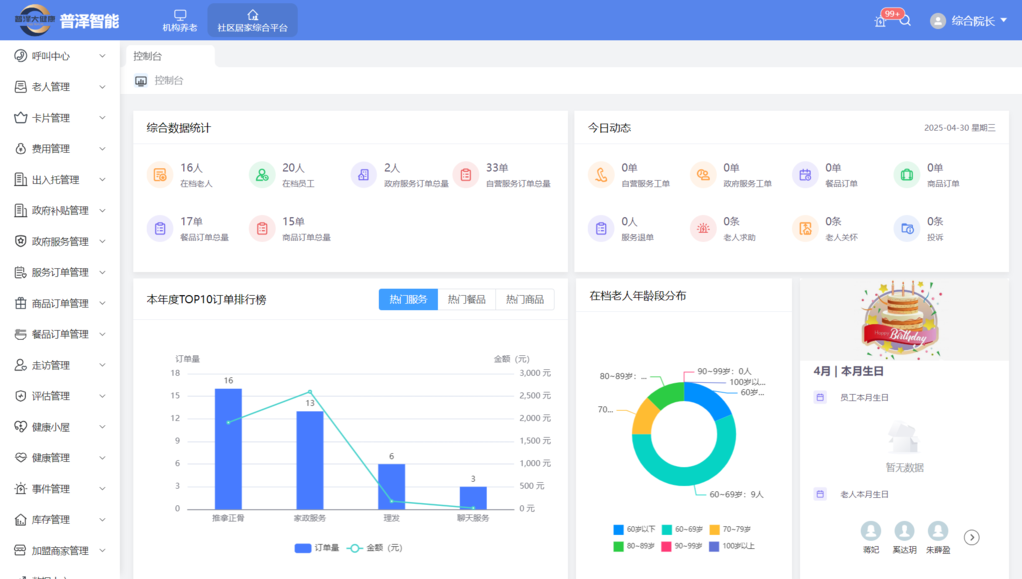Click the 16 bar for 推拿正骨

pos(228,449)
